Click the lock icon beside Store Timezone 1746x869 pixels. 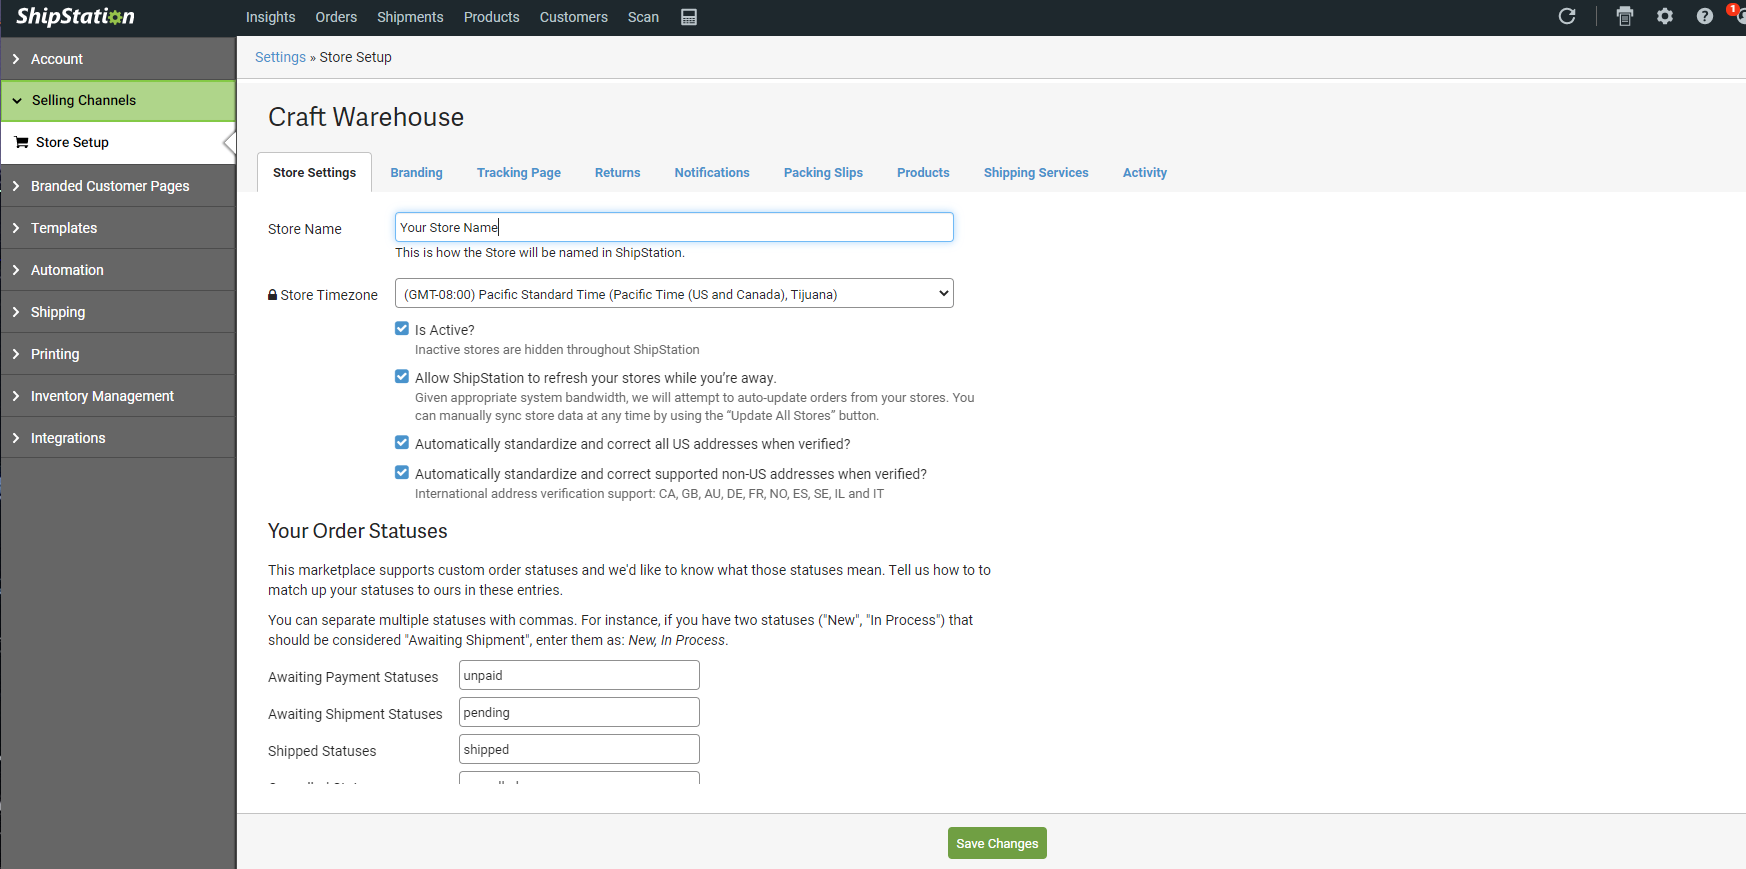click(x=272, y=295)
